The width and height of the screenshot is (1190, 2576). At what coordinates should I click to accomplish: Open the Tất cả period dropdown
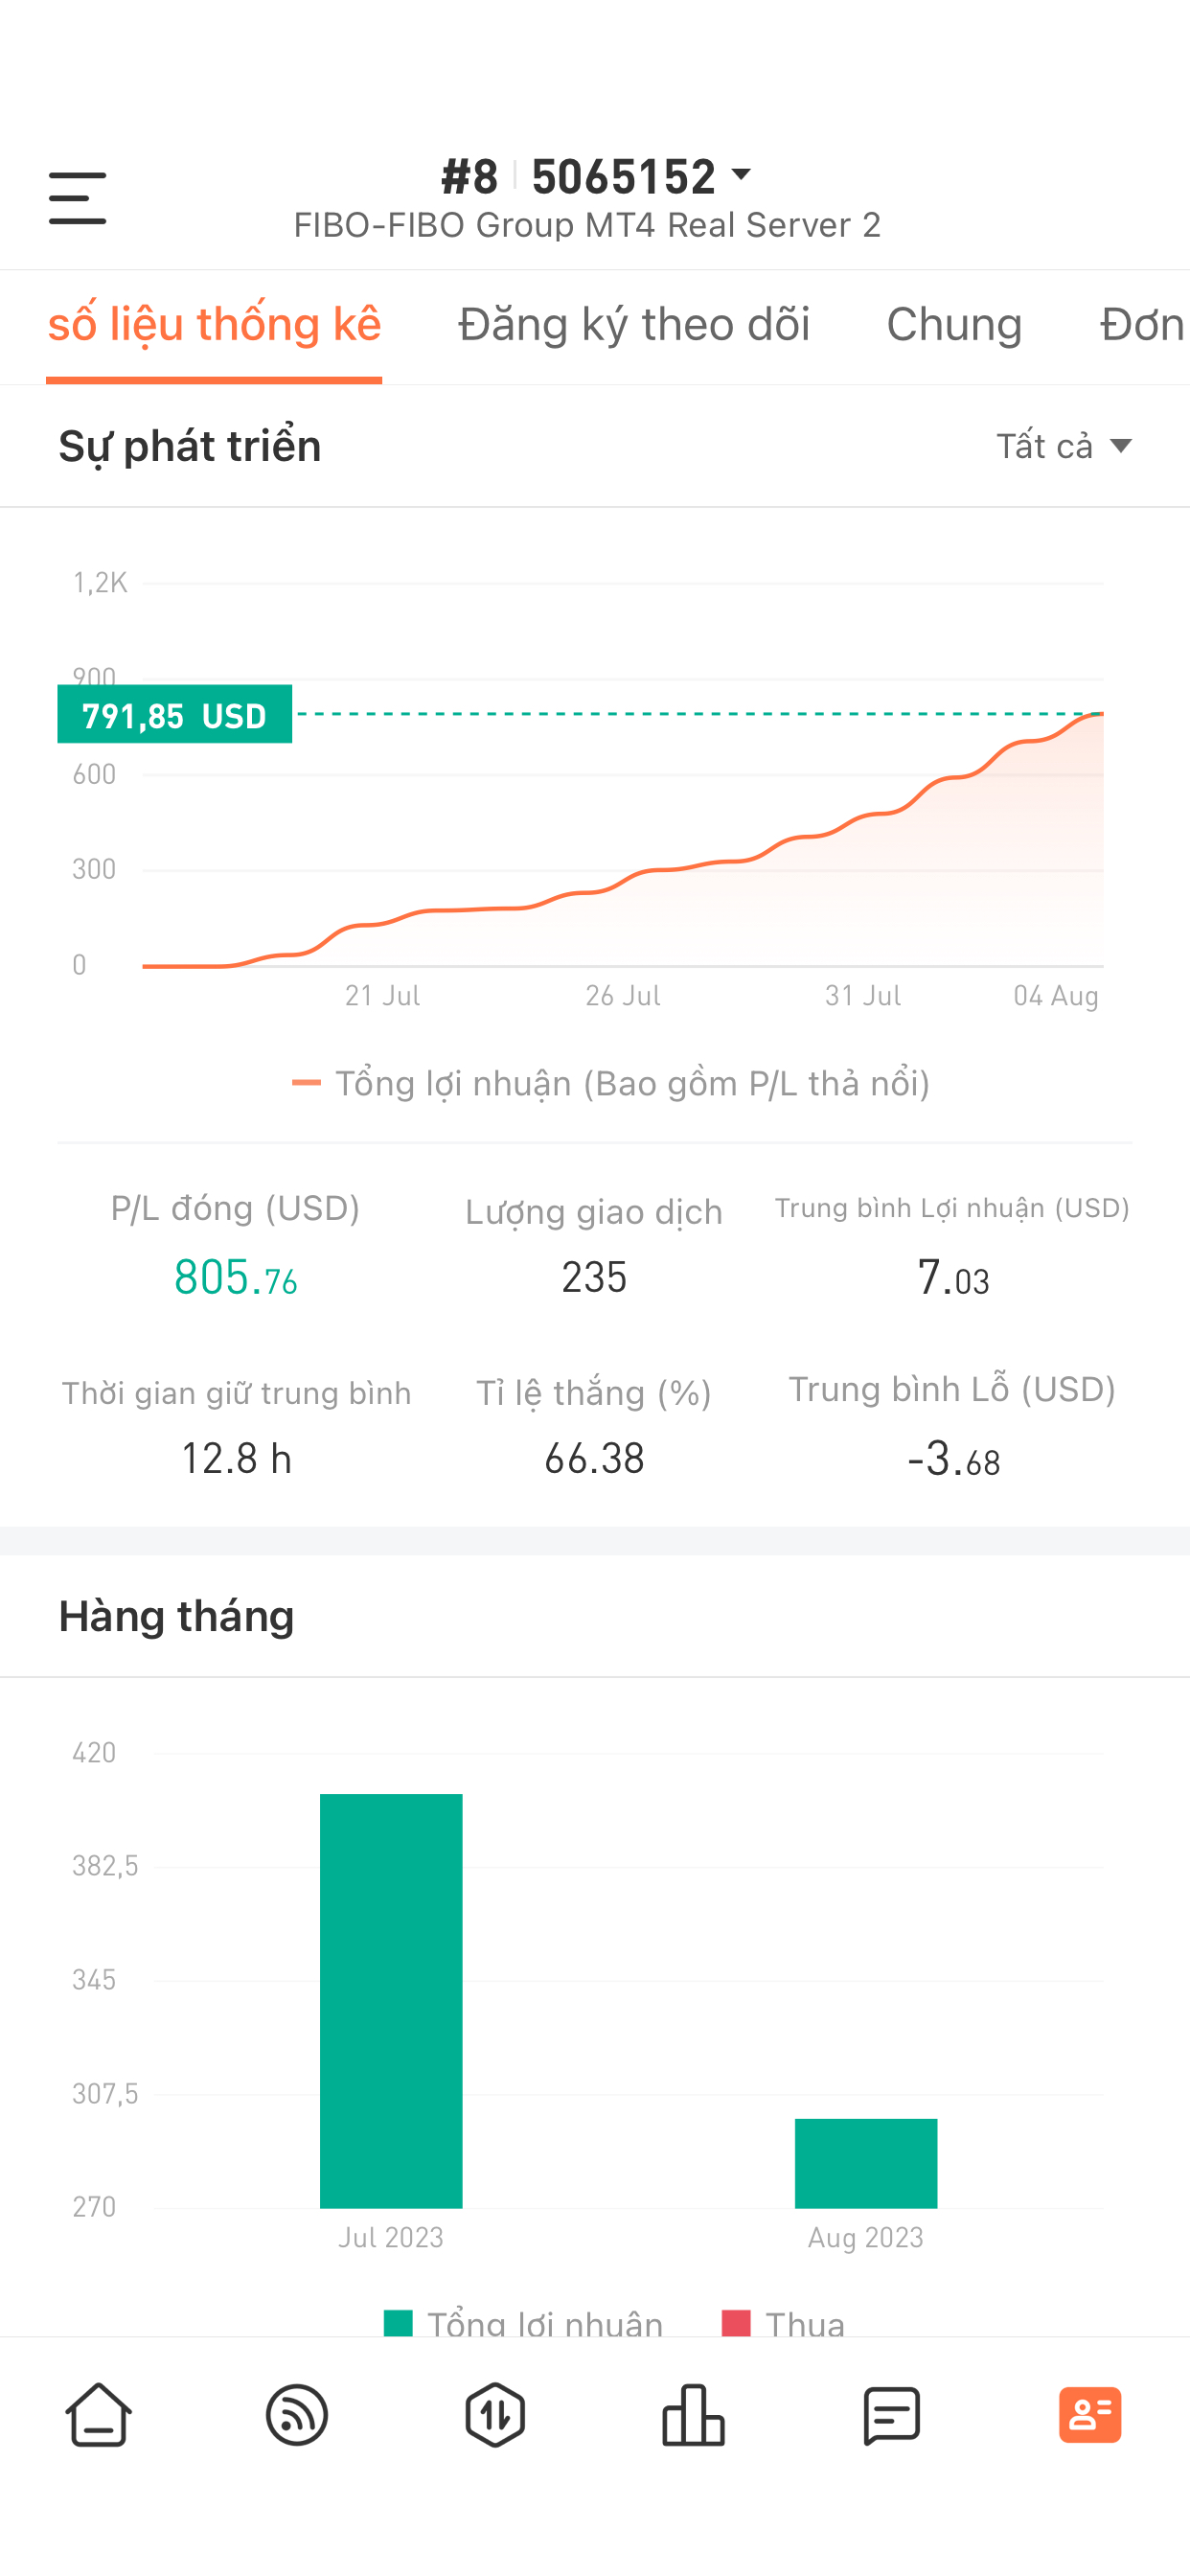(x=1064, y=446)
